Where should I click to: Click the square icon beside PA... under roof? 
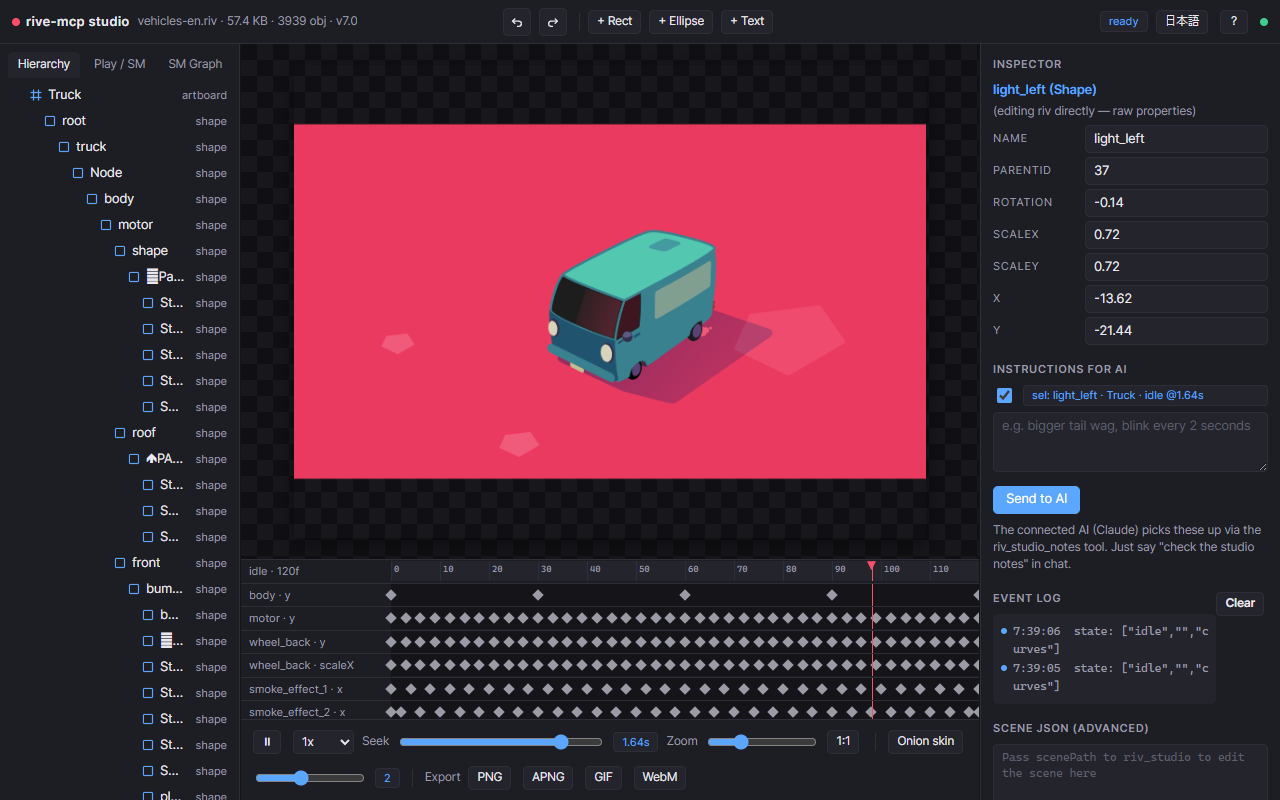point(134,459)
